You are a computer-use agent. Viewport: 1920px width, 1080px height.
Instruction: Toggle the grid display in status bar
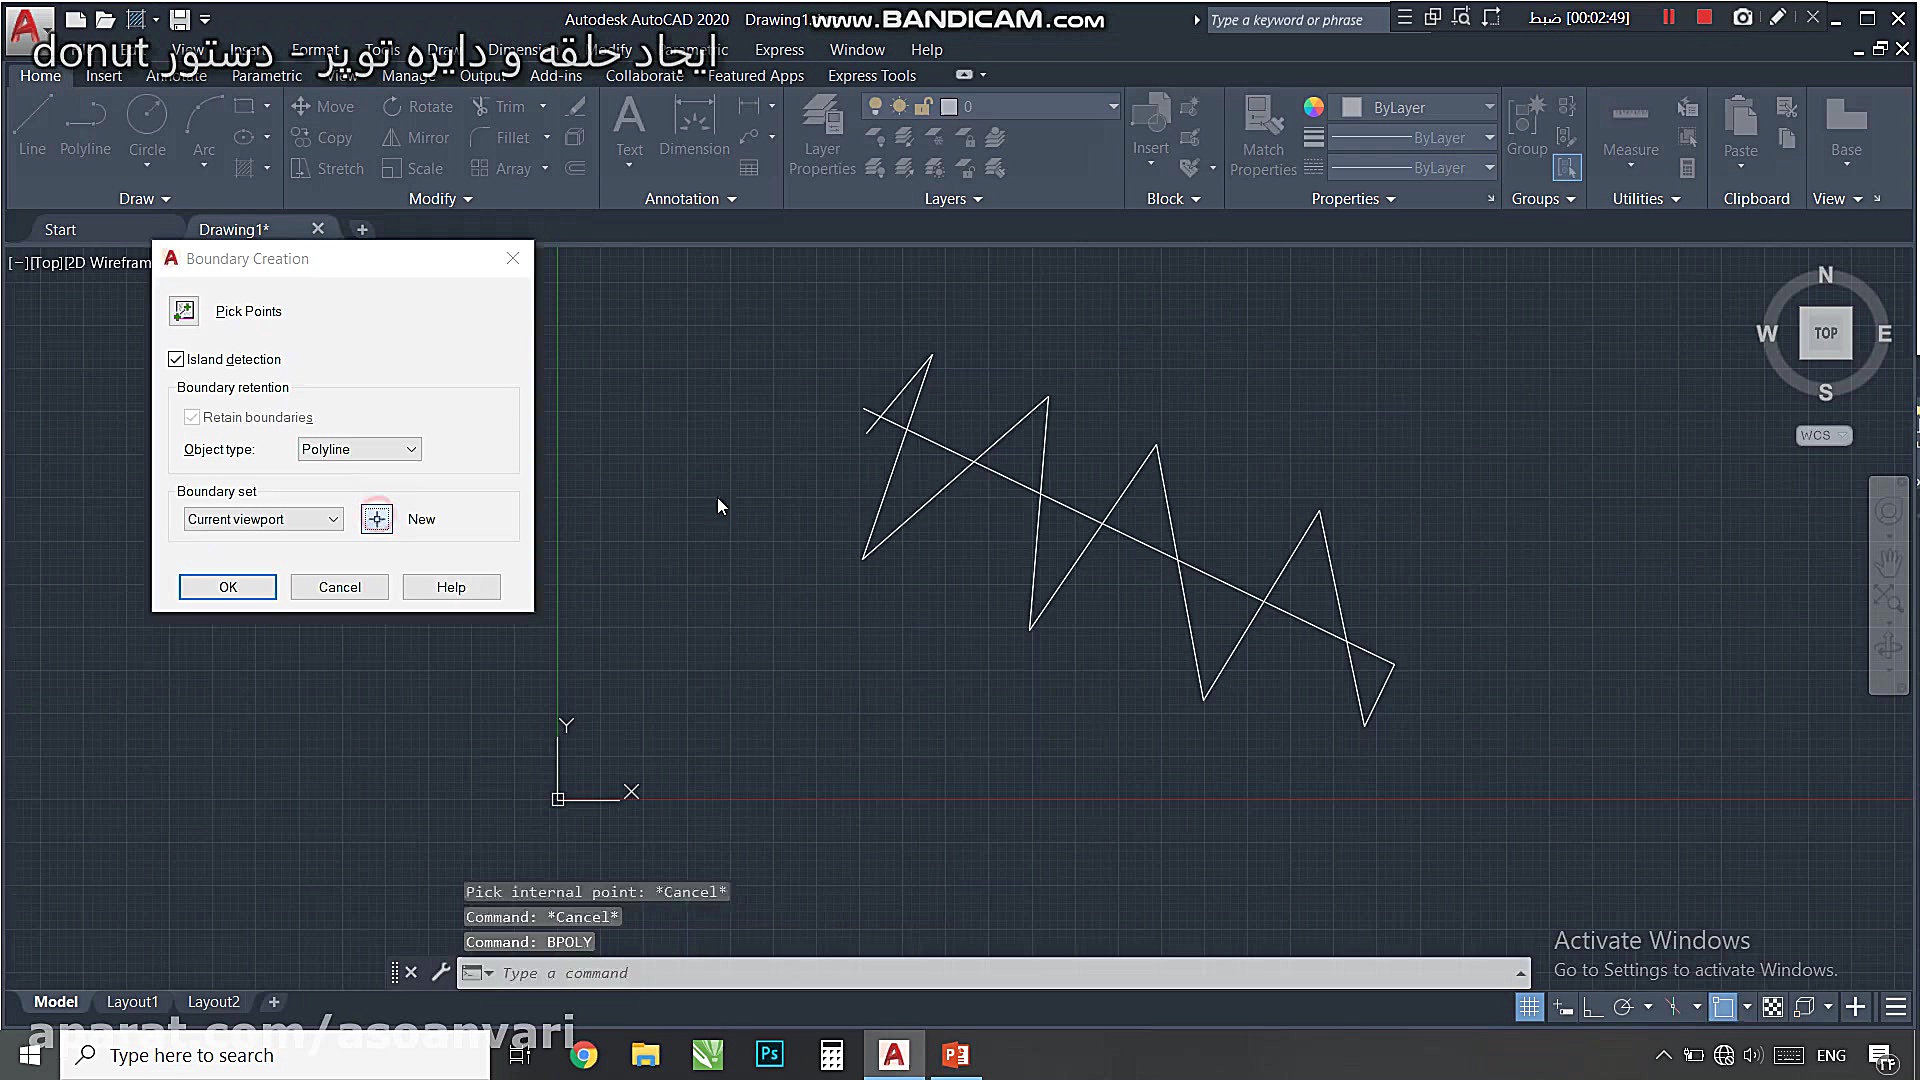(x=1529, y=1007)
